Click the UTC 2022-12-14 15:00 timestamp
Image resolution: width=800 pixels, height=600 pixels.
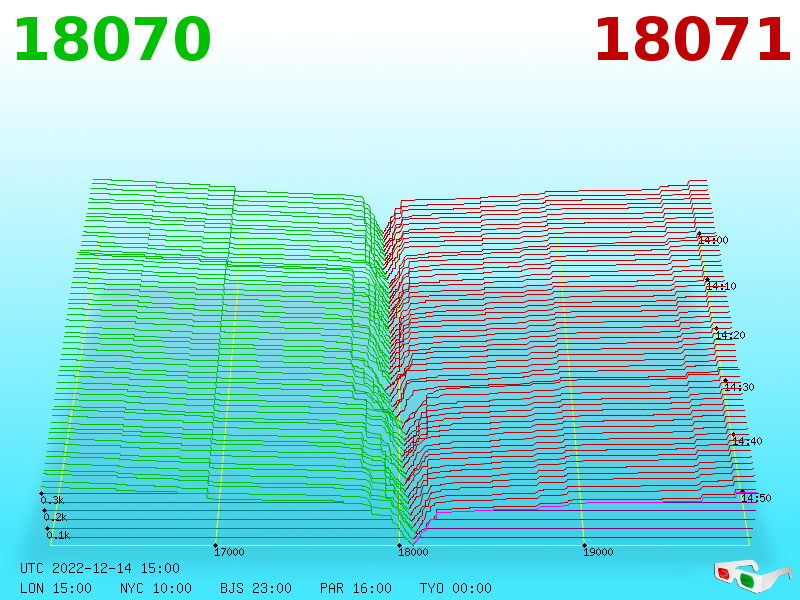[x=100, y=568]
